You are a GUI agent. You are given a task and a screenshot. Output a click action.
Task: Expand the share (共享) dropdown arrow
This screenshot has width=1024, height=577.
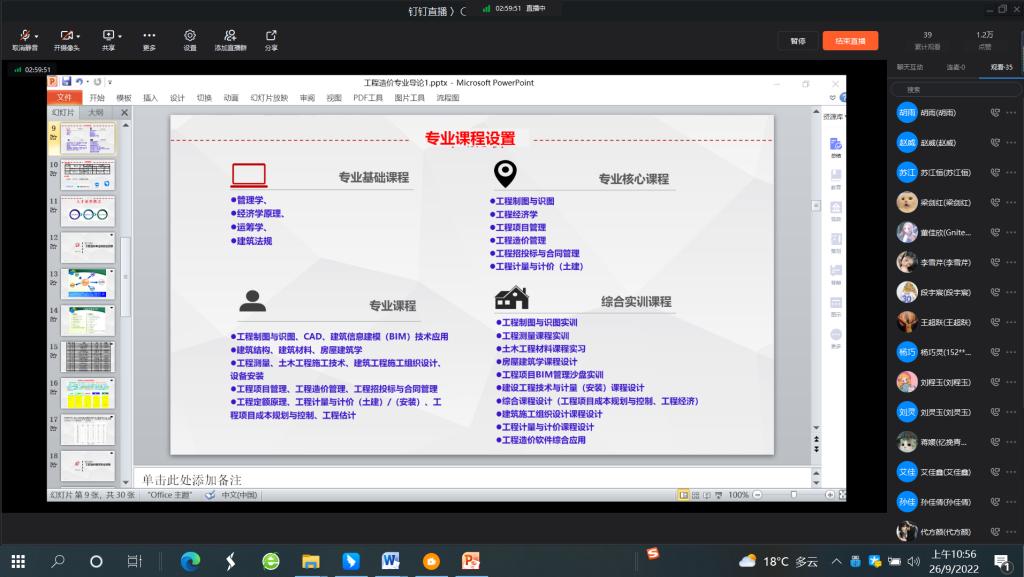(119, 35)
